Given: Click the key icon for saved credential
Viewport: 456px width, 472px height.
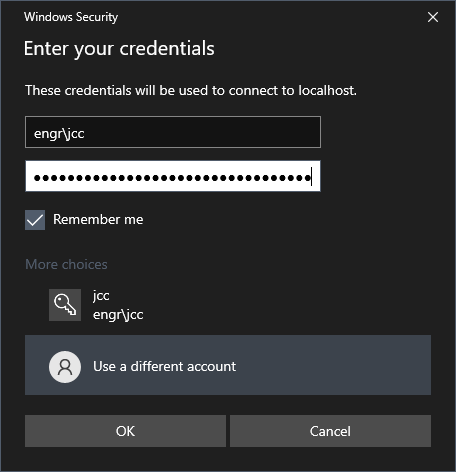Looking at the screenshot, I should click(65, 305).
